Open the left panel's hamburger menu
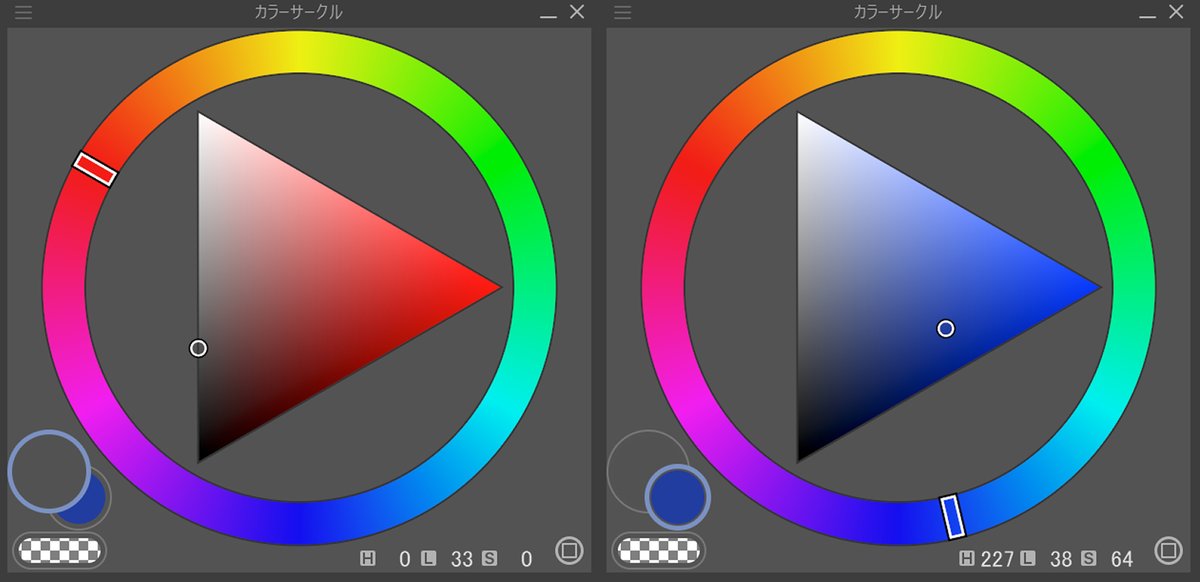Viewport: 1200px width, 582px height. 22,13
